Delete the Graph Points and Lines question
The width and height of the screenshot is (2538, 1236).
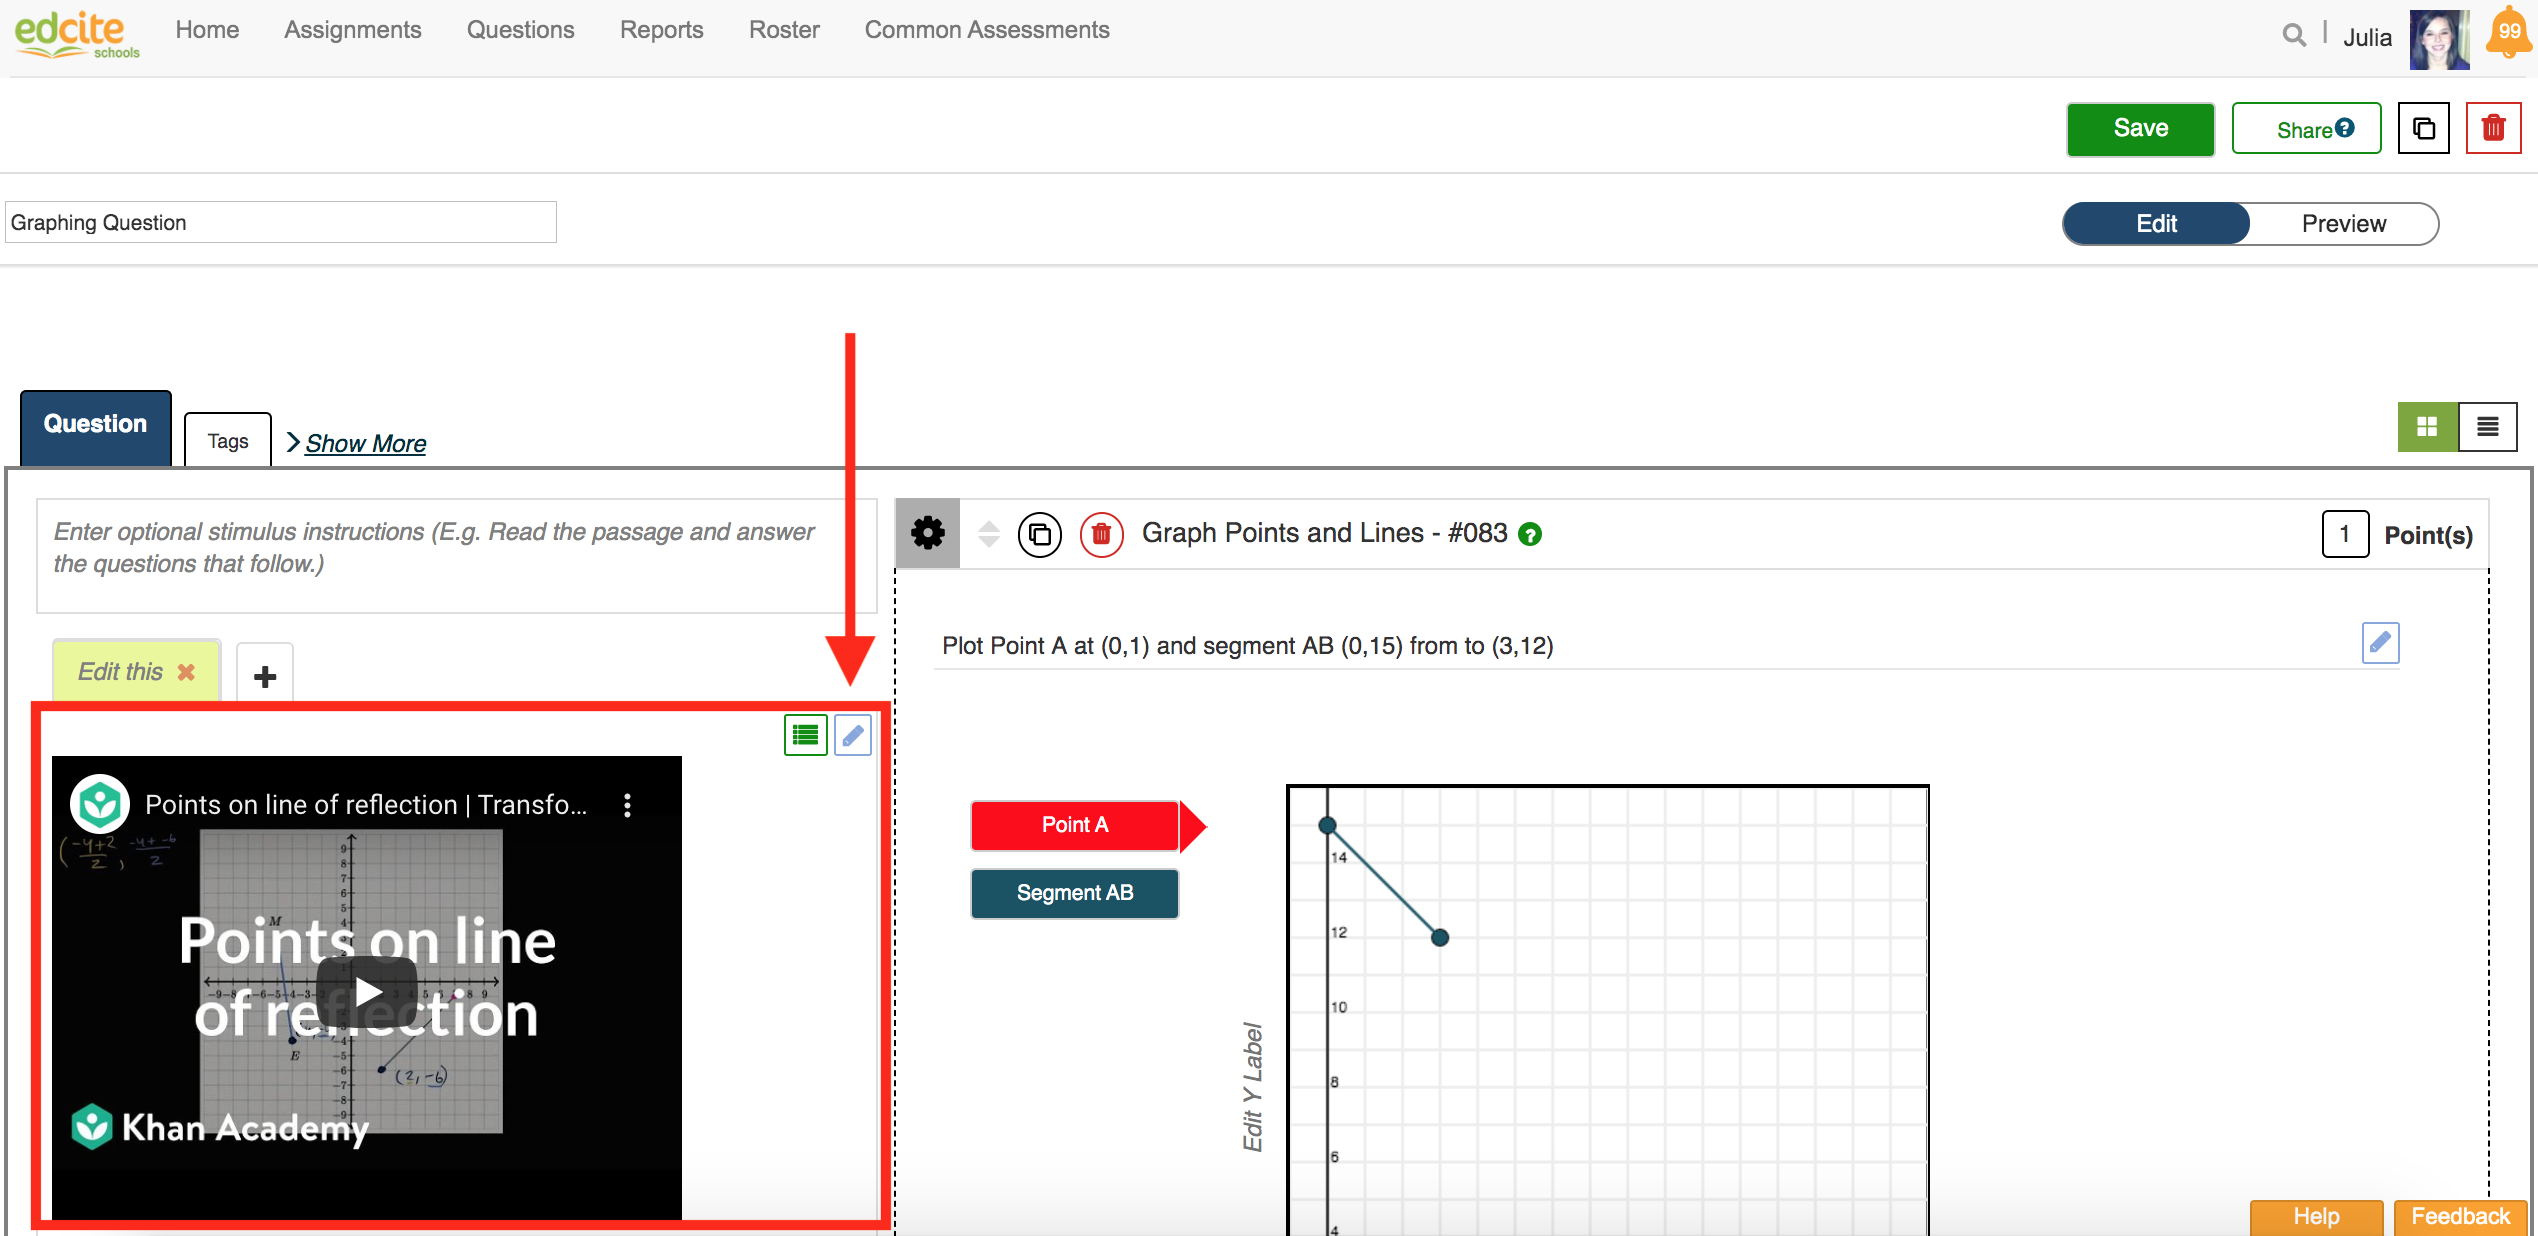pyautogui.click(x=1101, y=534)
